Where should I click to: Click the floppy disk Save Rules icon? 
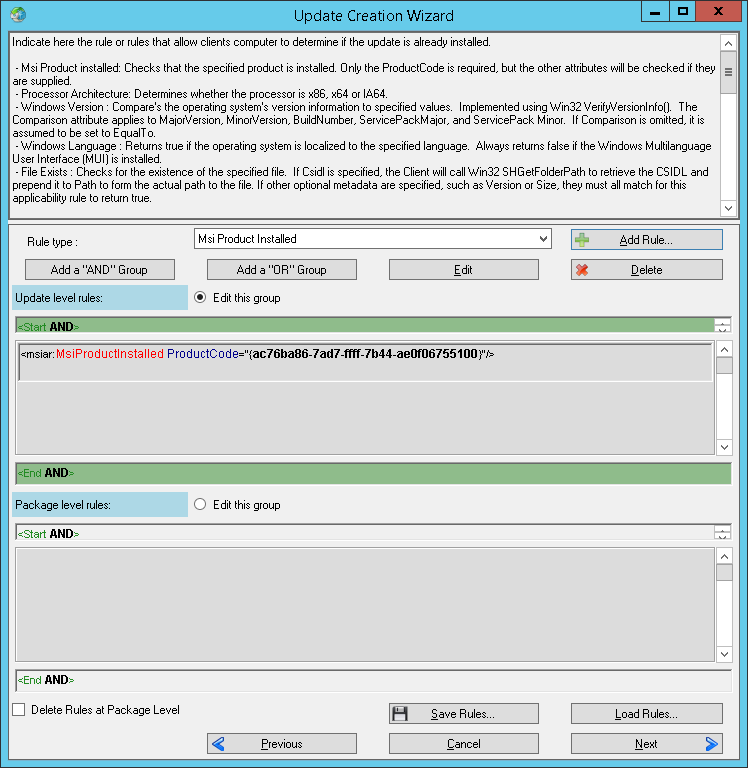tap(400, 714)
